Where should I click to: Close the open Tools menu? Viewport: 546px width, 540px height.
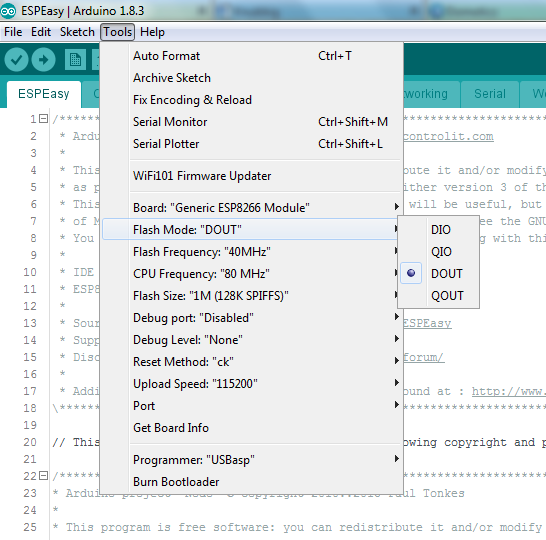(x=117, y=32)
